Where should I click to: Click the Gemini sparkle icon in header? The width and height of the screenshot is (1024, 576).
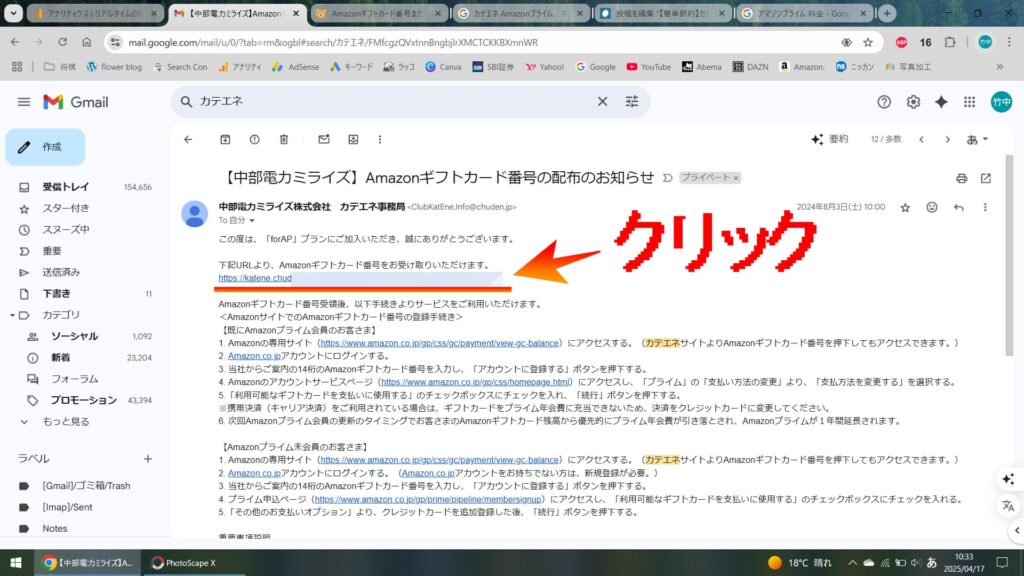point(941,102)
